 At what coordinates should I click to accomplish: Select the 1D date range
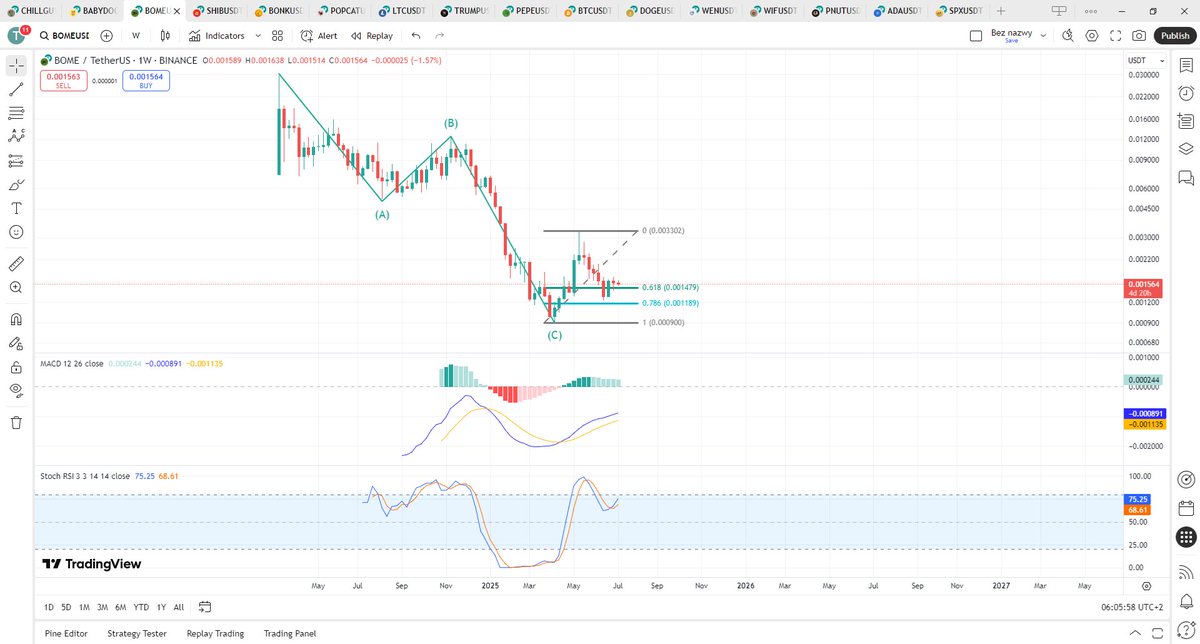click(x=49, y=607)
